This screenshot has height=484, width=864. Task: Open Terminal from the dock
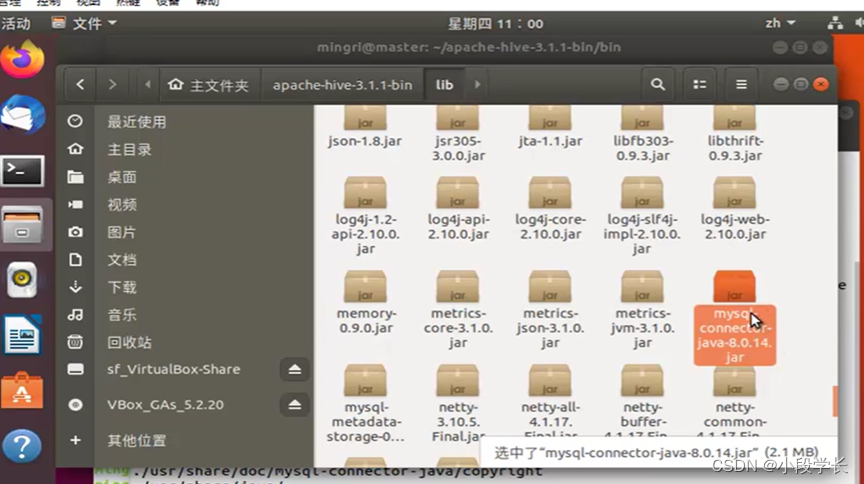[x=23, y=171]
